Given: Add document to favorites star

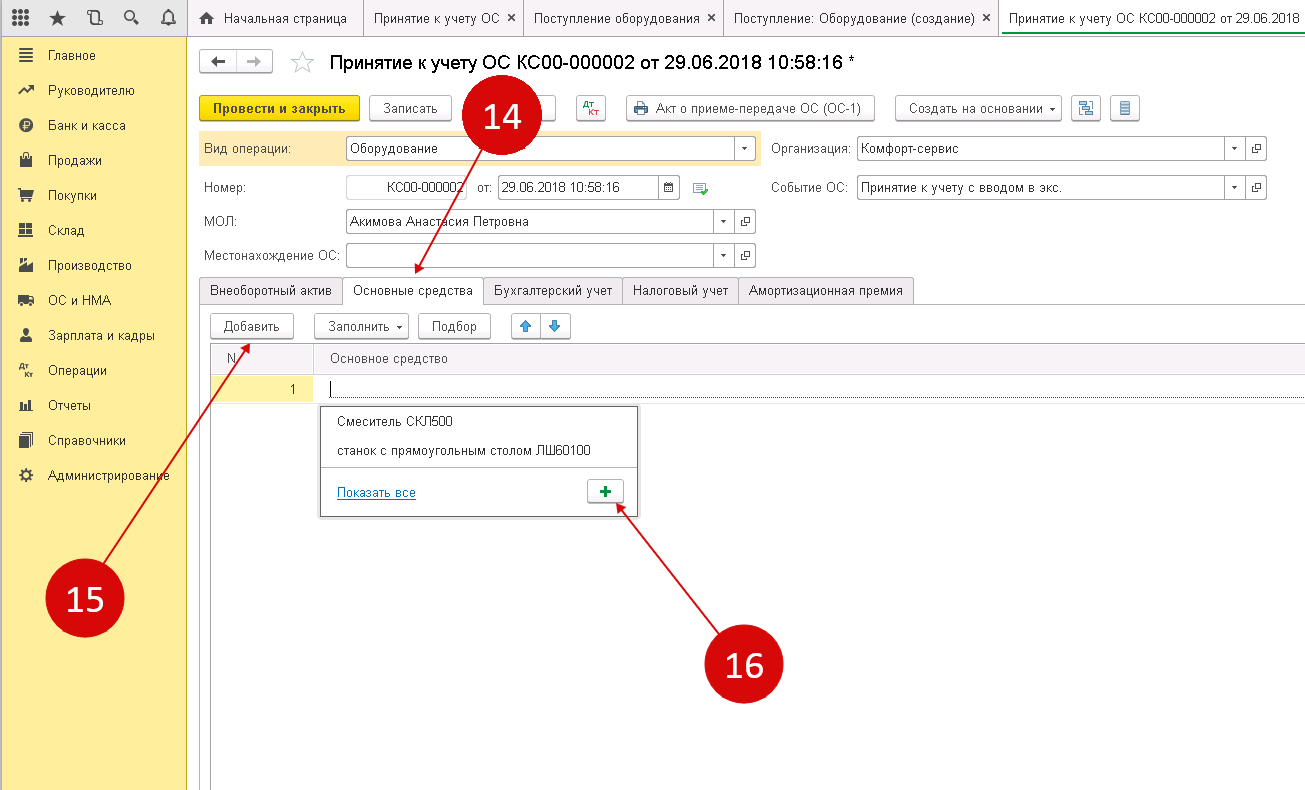Looking at the screenshot, I should (x=302, y=63).
